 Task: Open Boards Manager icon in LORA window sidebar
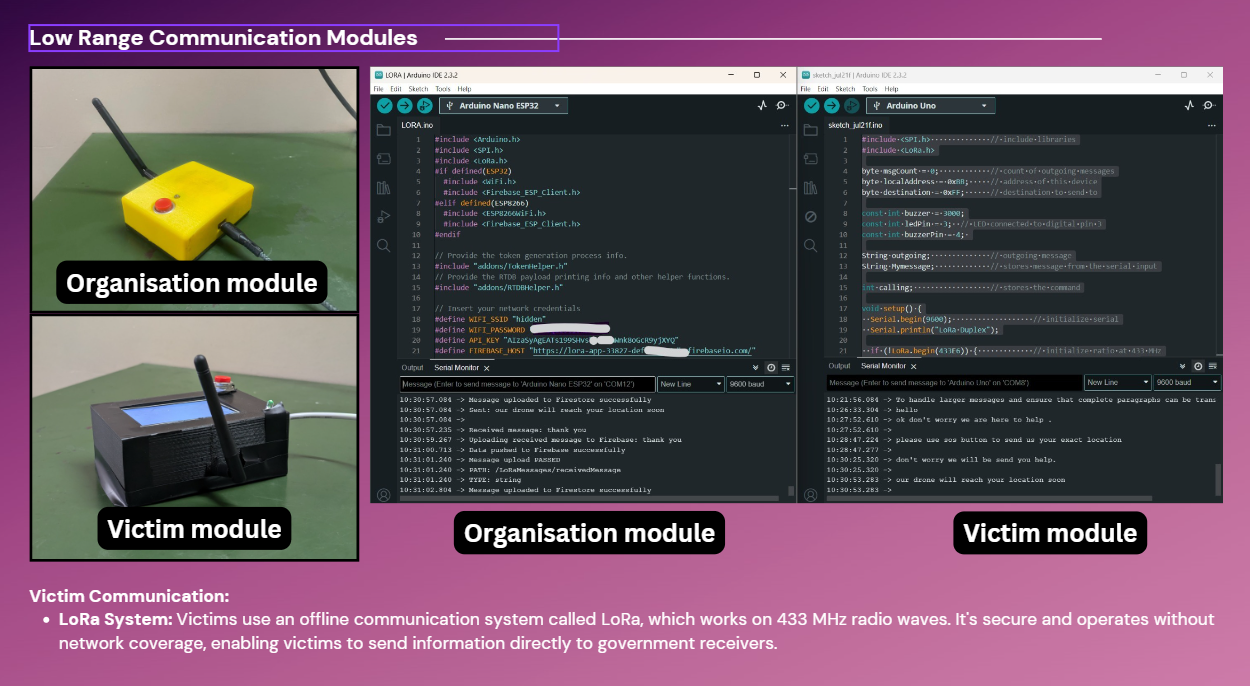[x=383, y=159]
